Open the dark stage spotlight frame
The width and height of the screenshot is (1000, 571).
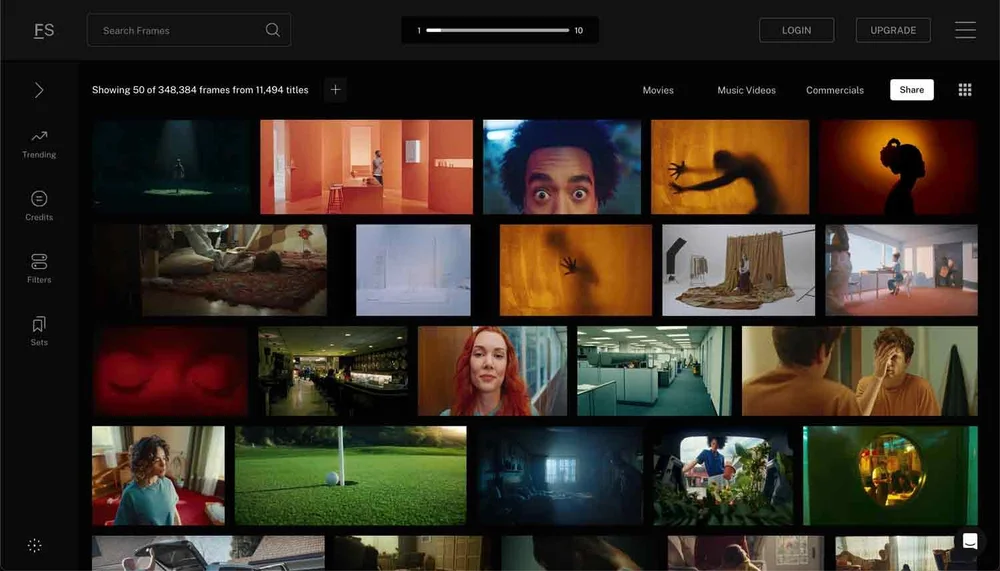172,167
